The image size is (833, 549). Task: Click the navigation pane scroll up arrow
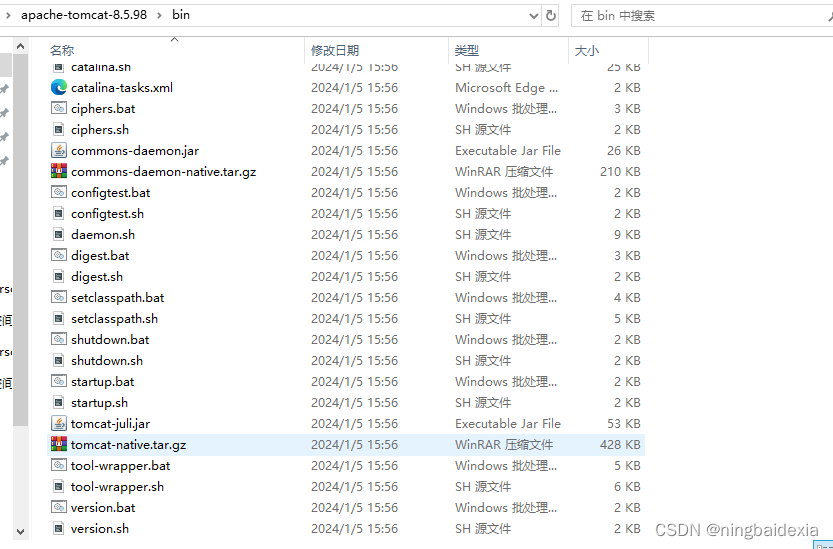[x=20, y=46]
